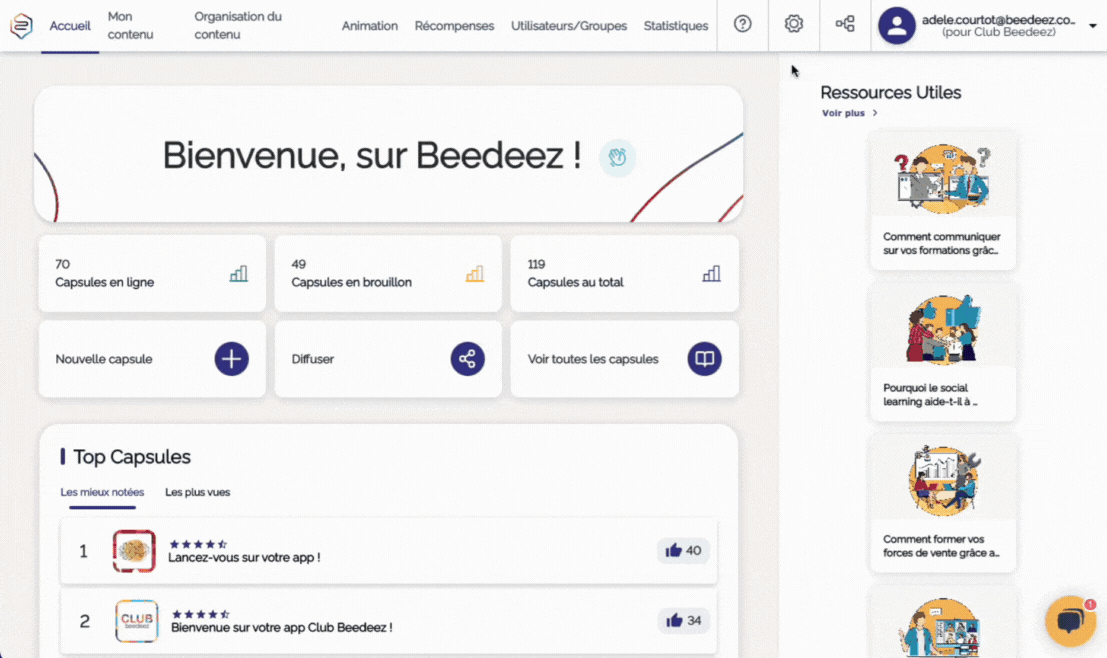Open the help question mark icon
The image size is (1107, 658).
(x=742, y=25)
